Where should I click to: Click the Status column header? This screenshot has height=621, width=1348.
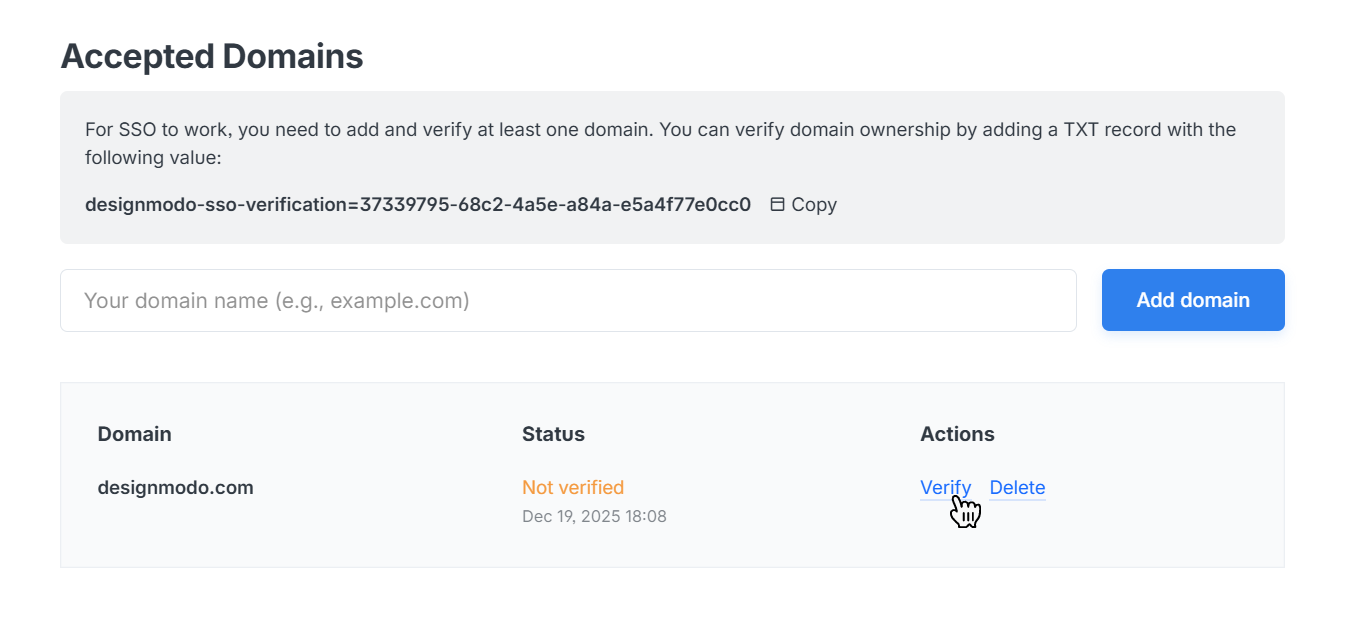click(x=553, y=434)
